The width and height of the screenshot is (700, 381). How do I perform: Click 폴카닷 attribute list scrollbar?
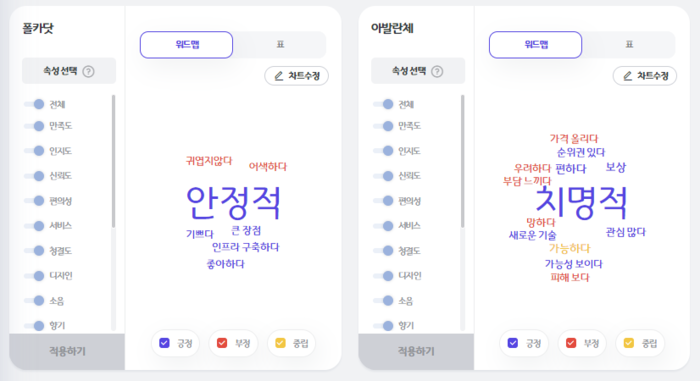(113, 161)
